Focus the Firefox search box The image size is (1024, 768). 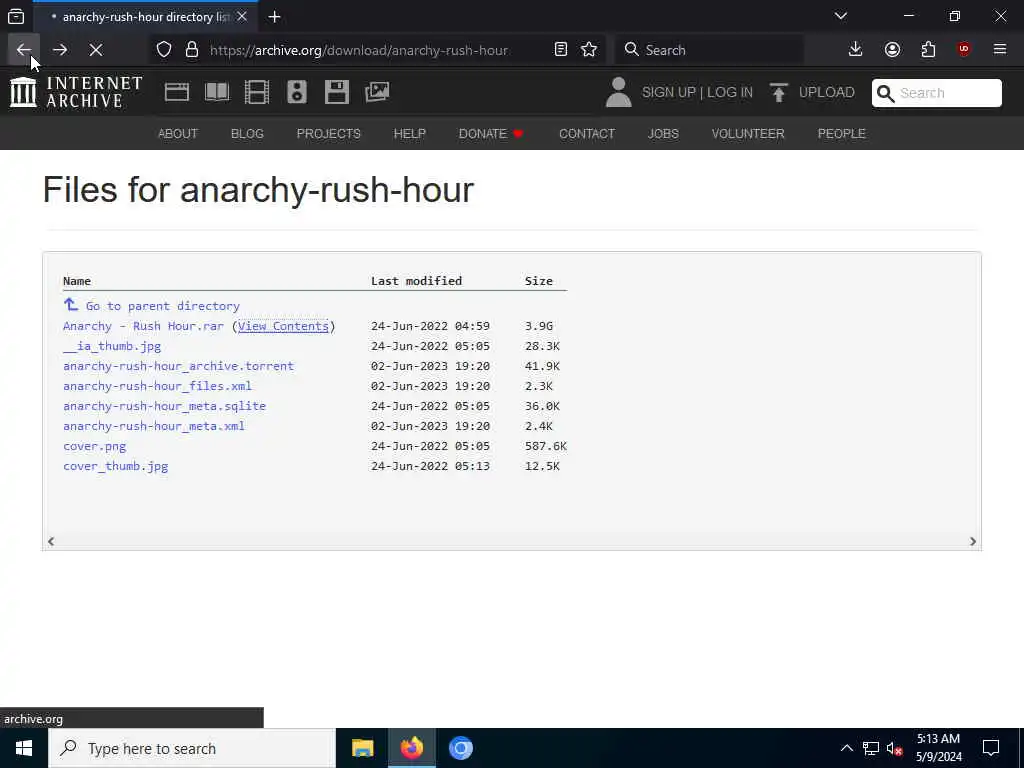click(x=709, y=50)
